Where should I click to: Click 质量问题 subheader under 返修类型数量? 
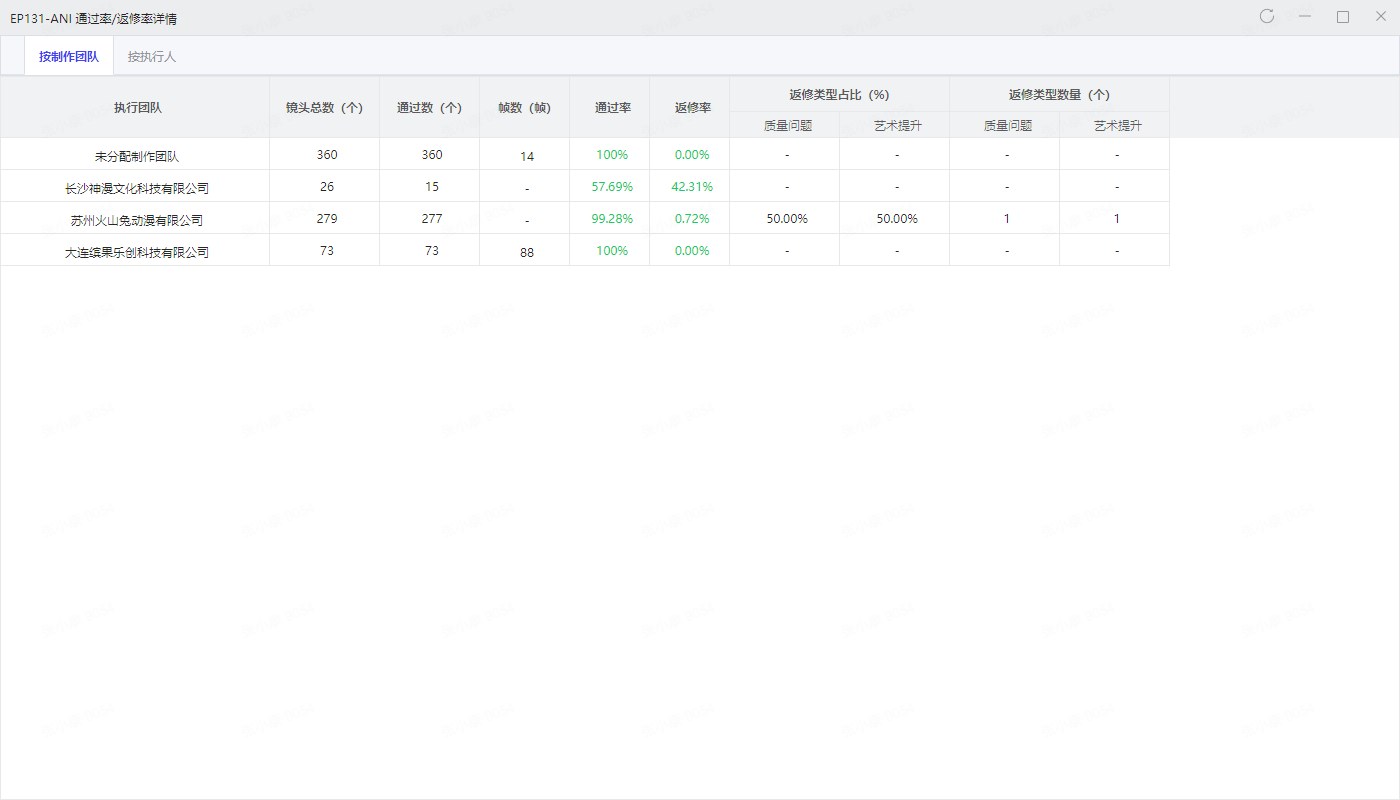coord(1007,126)
